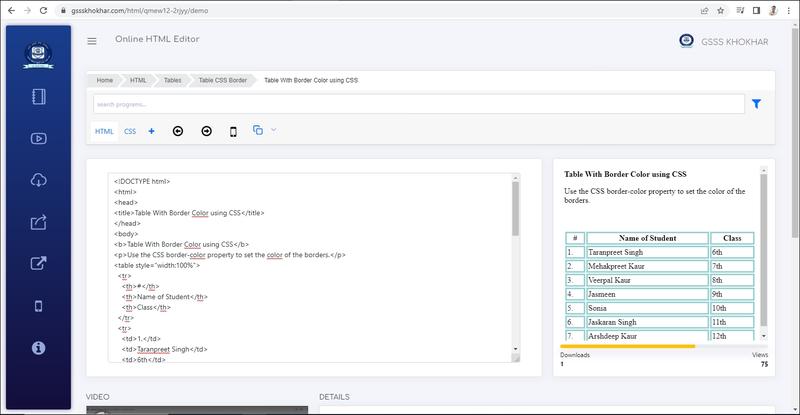
Task: Navigate to Table CSS Border breadcrumb
Action: (x=222, y=79)
